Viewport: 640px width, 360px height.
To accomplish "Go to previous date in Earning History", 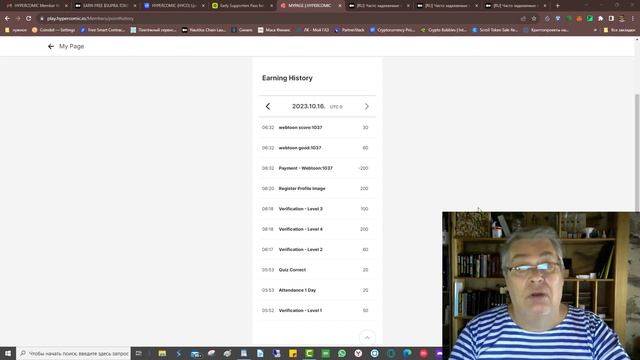I will (x=268, y=107).
